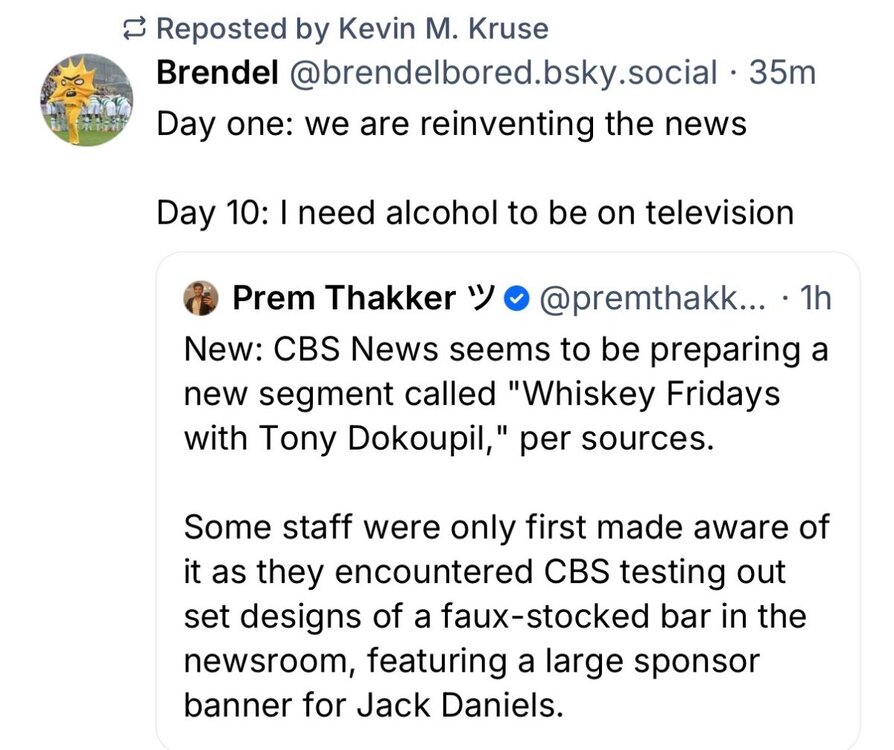Click the blue verified checkmark badge
The height and width of the screenshot is (750, 894).
(x=516, y=298)
